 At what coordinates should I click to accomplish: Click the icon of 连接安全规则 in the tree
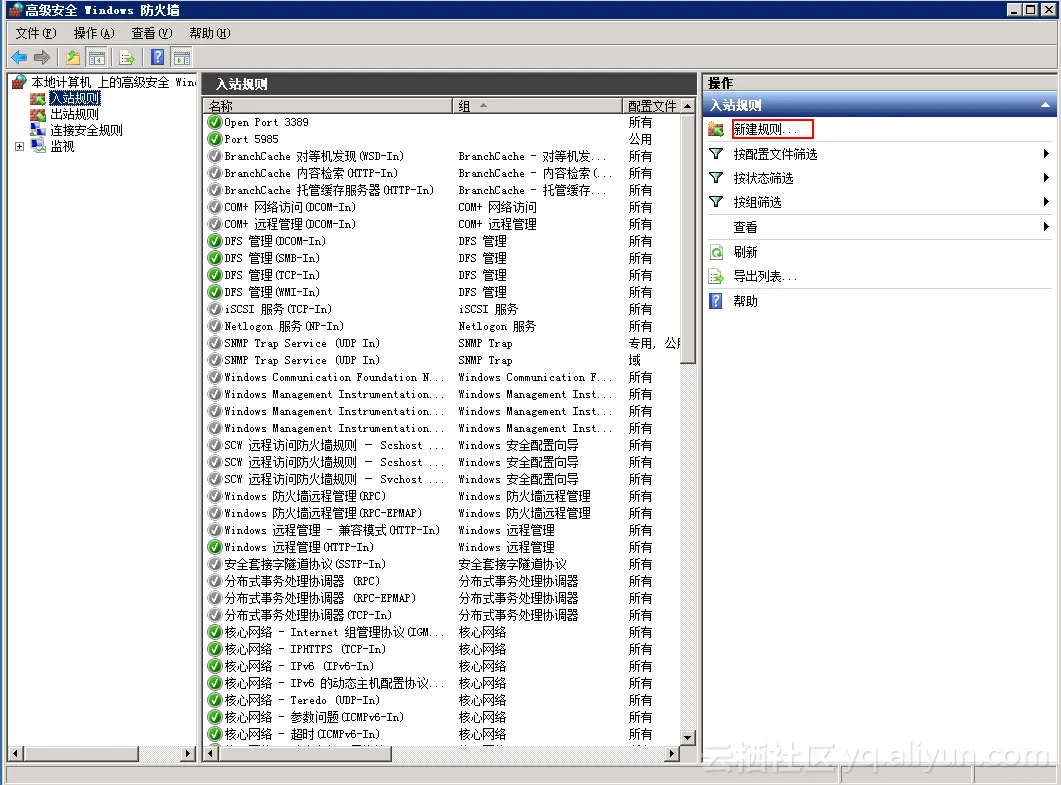click(x=38, y=130)
